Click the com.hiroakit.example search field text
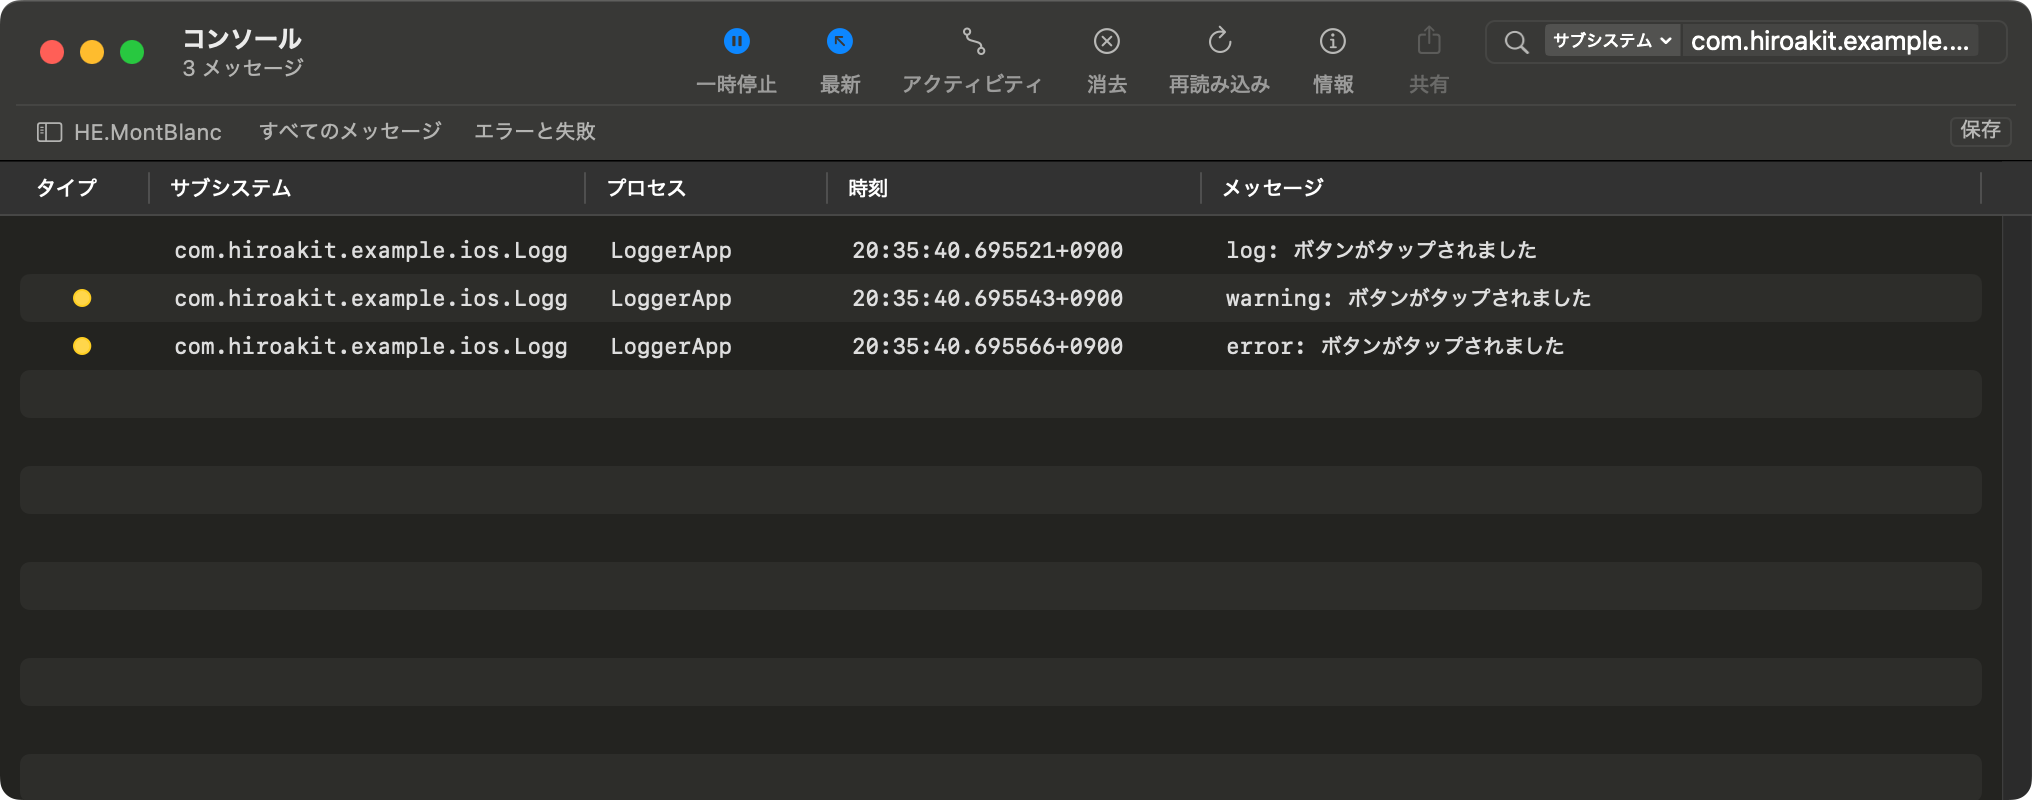The height and width of the screenshot is (800, 2032). coord(1829,41)
